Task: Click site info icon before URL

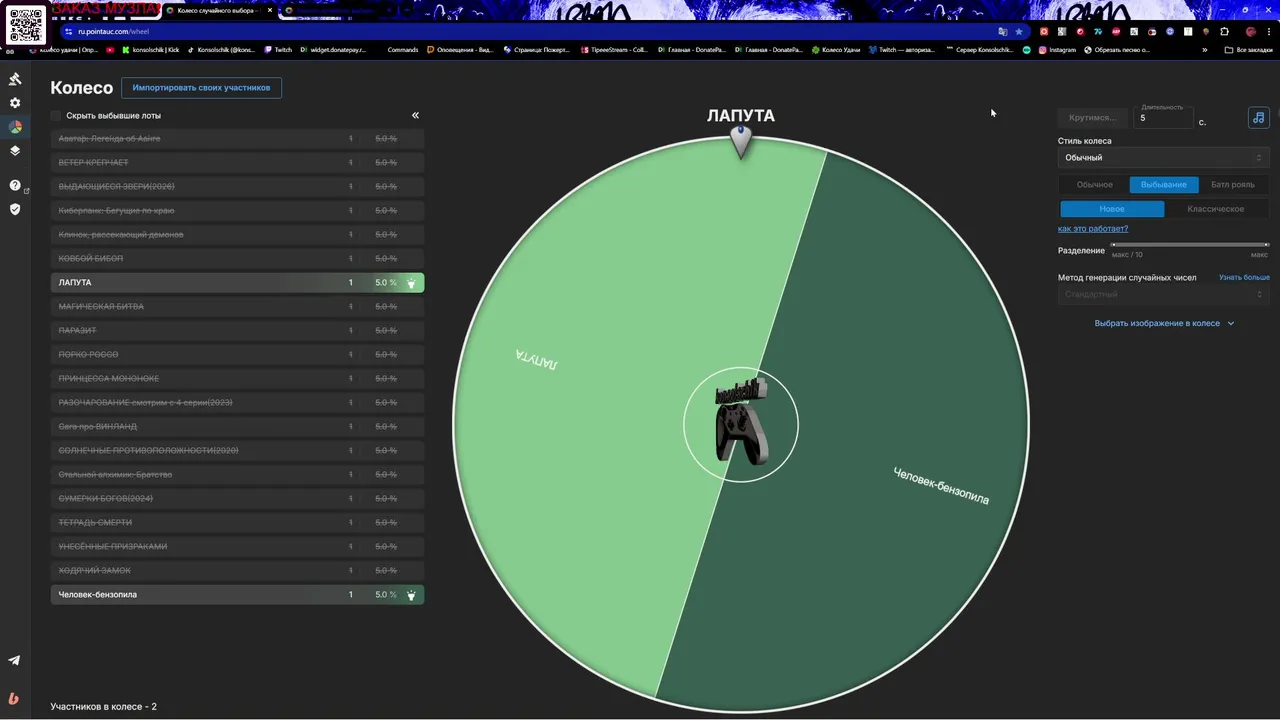Action: coord(69,31)
